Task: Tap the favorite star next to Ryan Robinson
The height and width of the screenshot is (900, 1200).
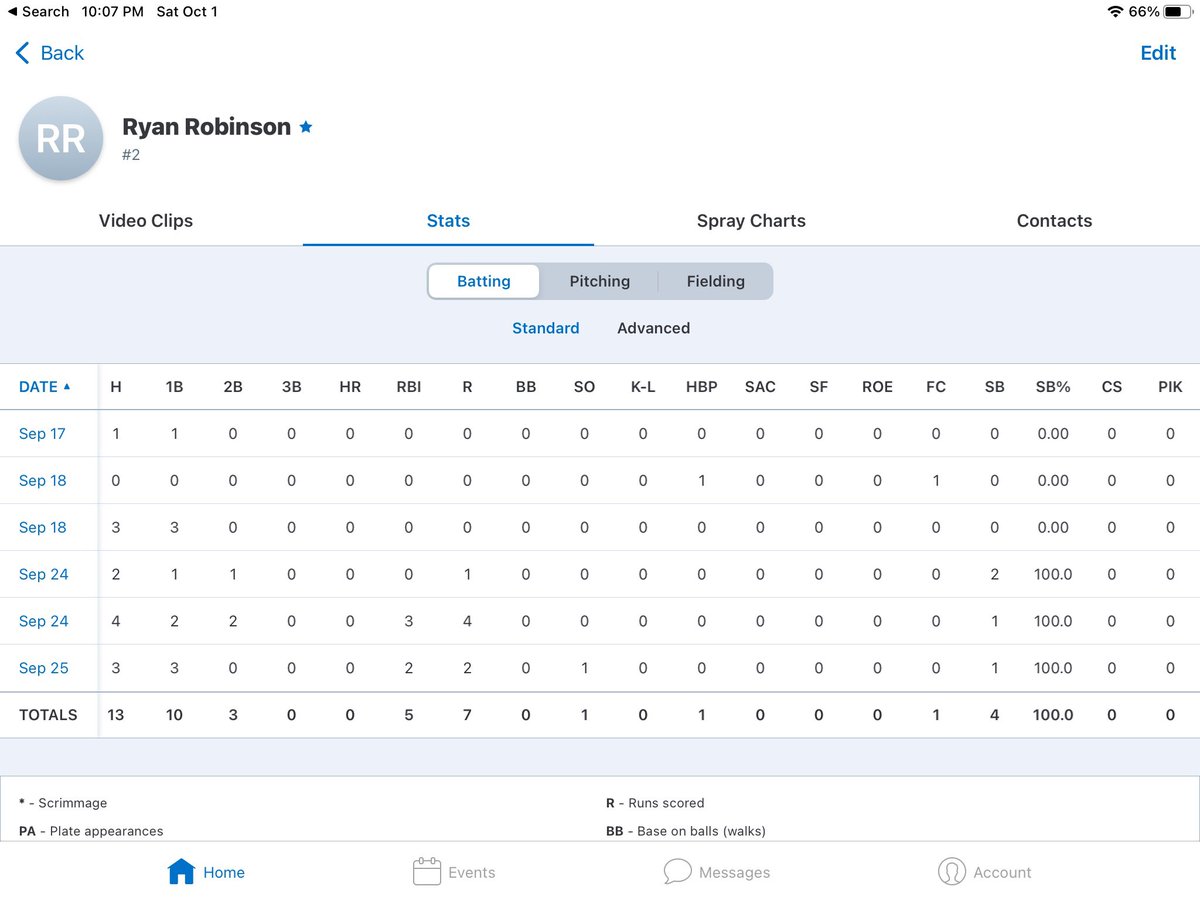Action: [x=306, y=127]
